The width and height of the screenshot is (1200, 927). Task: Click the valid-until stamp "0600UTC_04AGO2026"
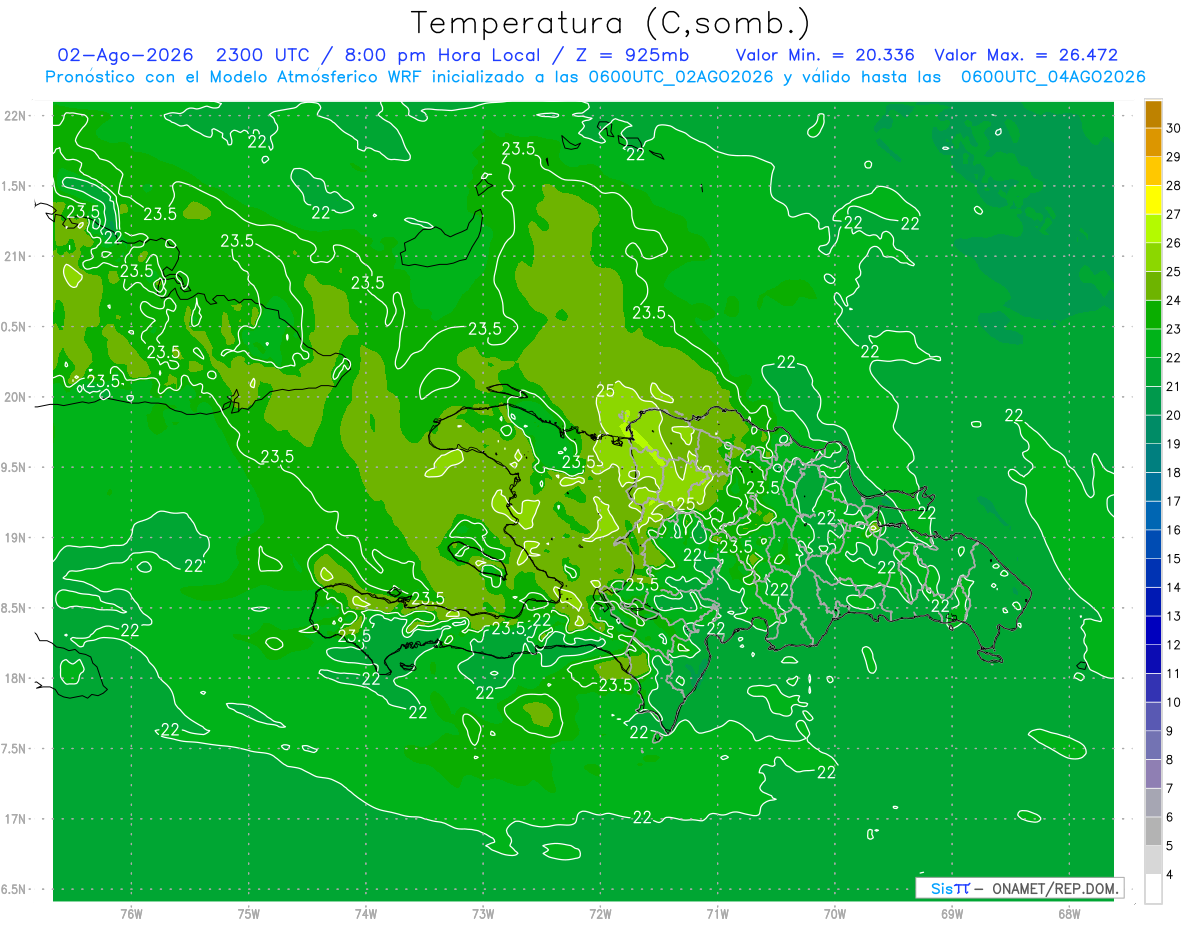tap(1053, 77)
